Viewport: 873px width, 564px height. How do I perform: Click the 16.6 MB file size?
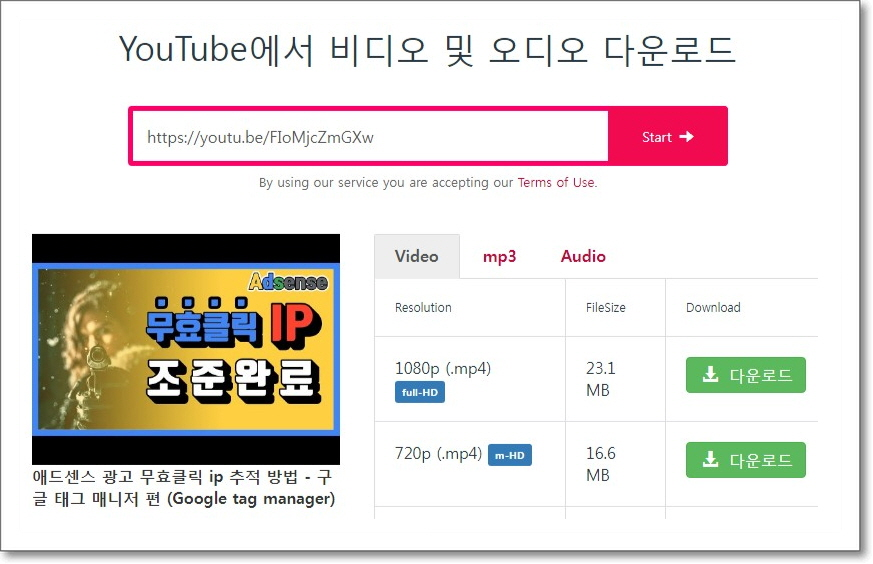[601, 464]
